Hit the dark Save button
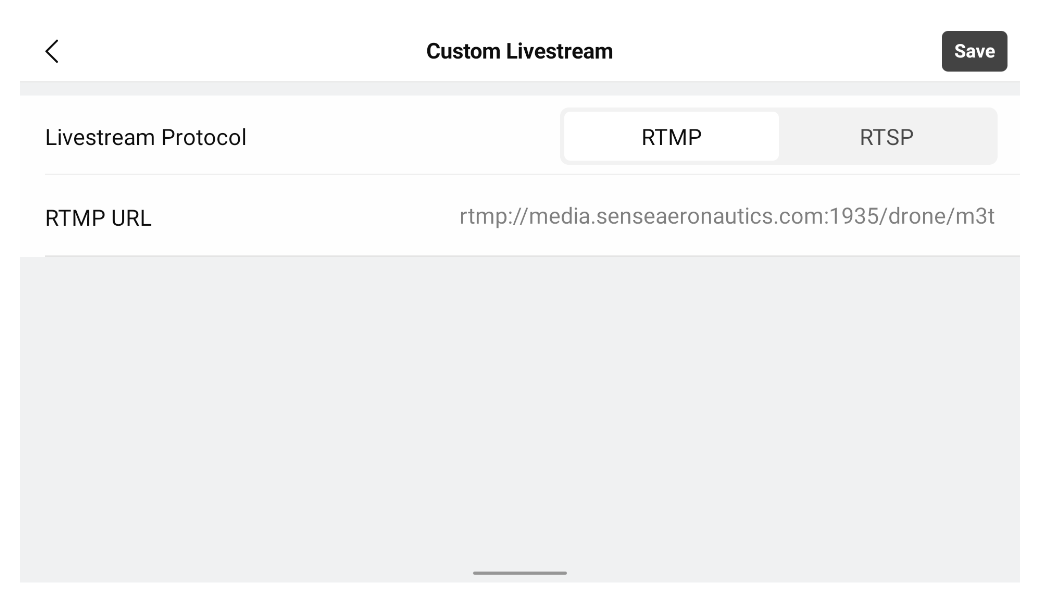Viewport: 1040px width, 602px height. (x=974, y=52)
